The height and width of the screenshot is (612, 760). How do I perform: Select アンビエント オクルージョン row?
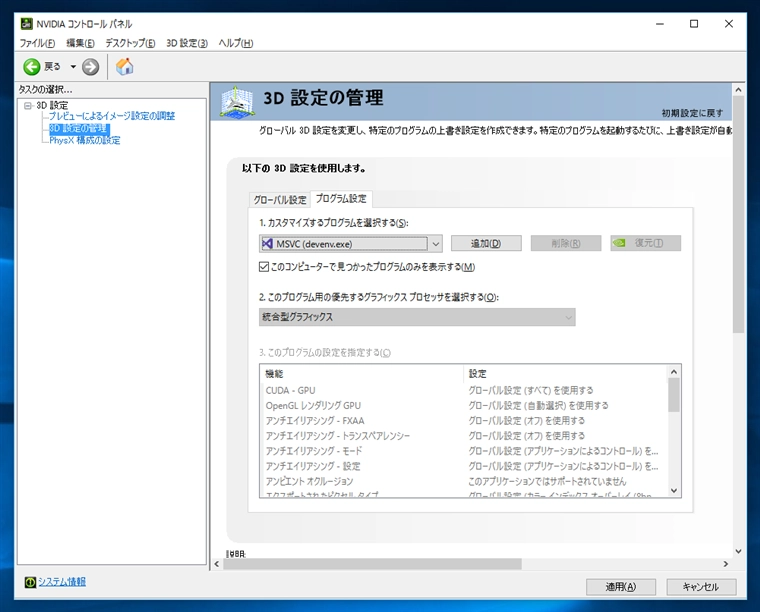pyautogui.click(x=464, y=481)
